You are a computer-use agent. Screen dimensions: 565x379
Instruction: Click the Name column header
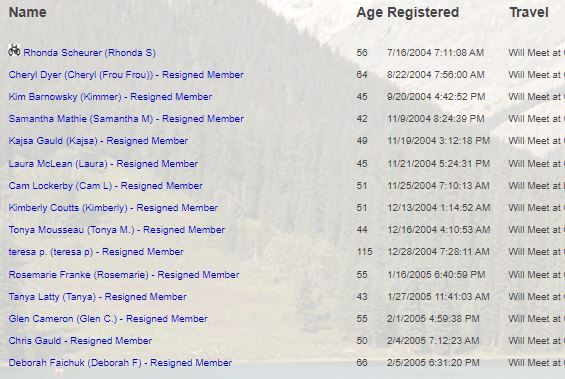point(28,12)
